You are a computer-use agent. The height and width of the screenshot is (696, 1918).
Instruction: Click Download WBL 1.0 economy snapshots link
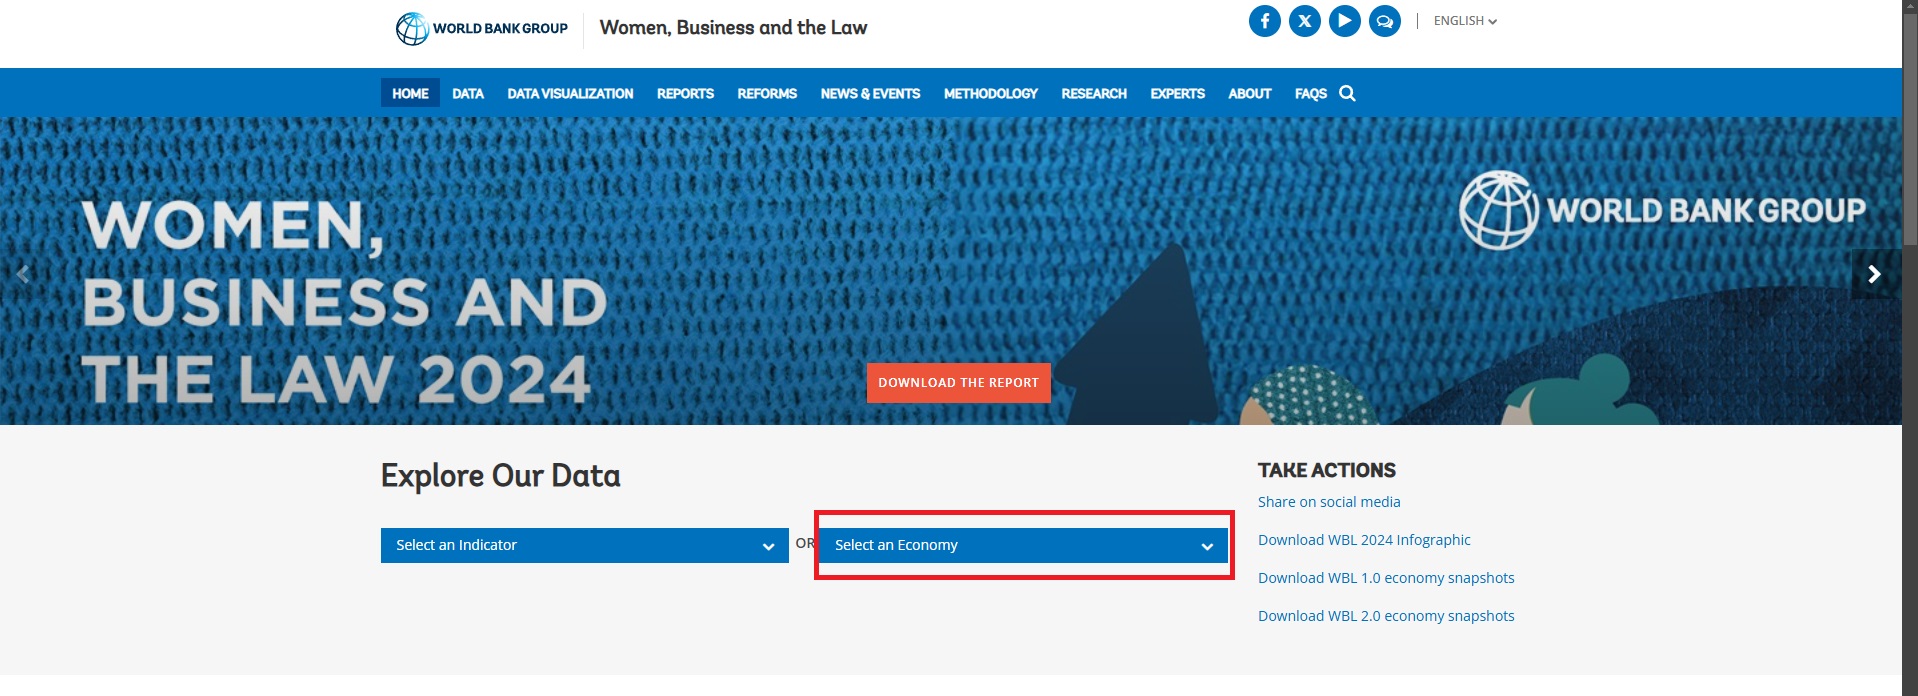pyautogui.click(x=1386, y=578)
